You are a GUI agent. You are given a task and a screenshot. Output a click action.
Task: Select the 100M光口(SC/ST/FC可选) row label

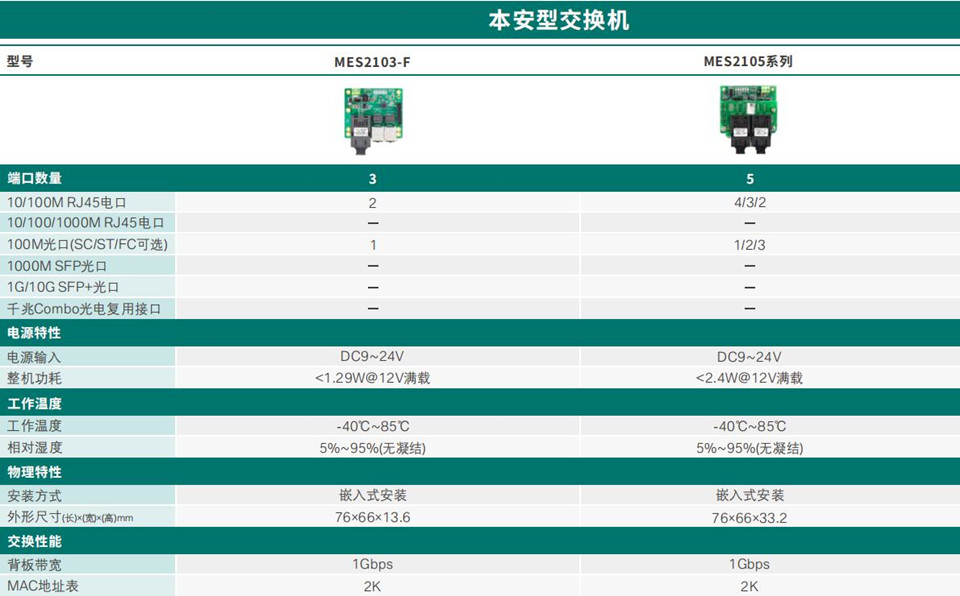coord(88,244)
